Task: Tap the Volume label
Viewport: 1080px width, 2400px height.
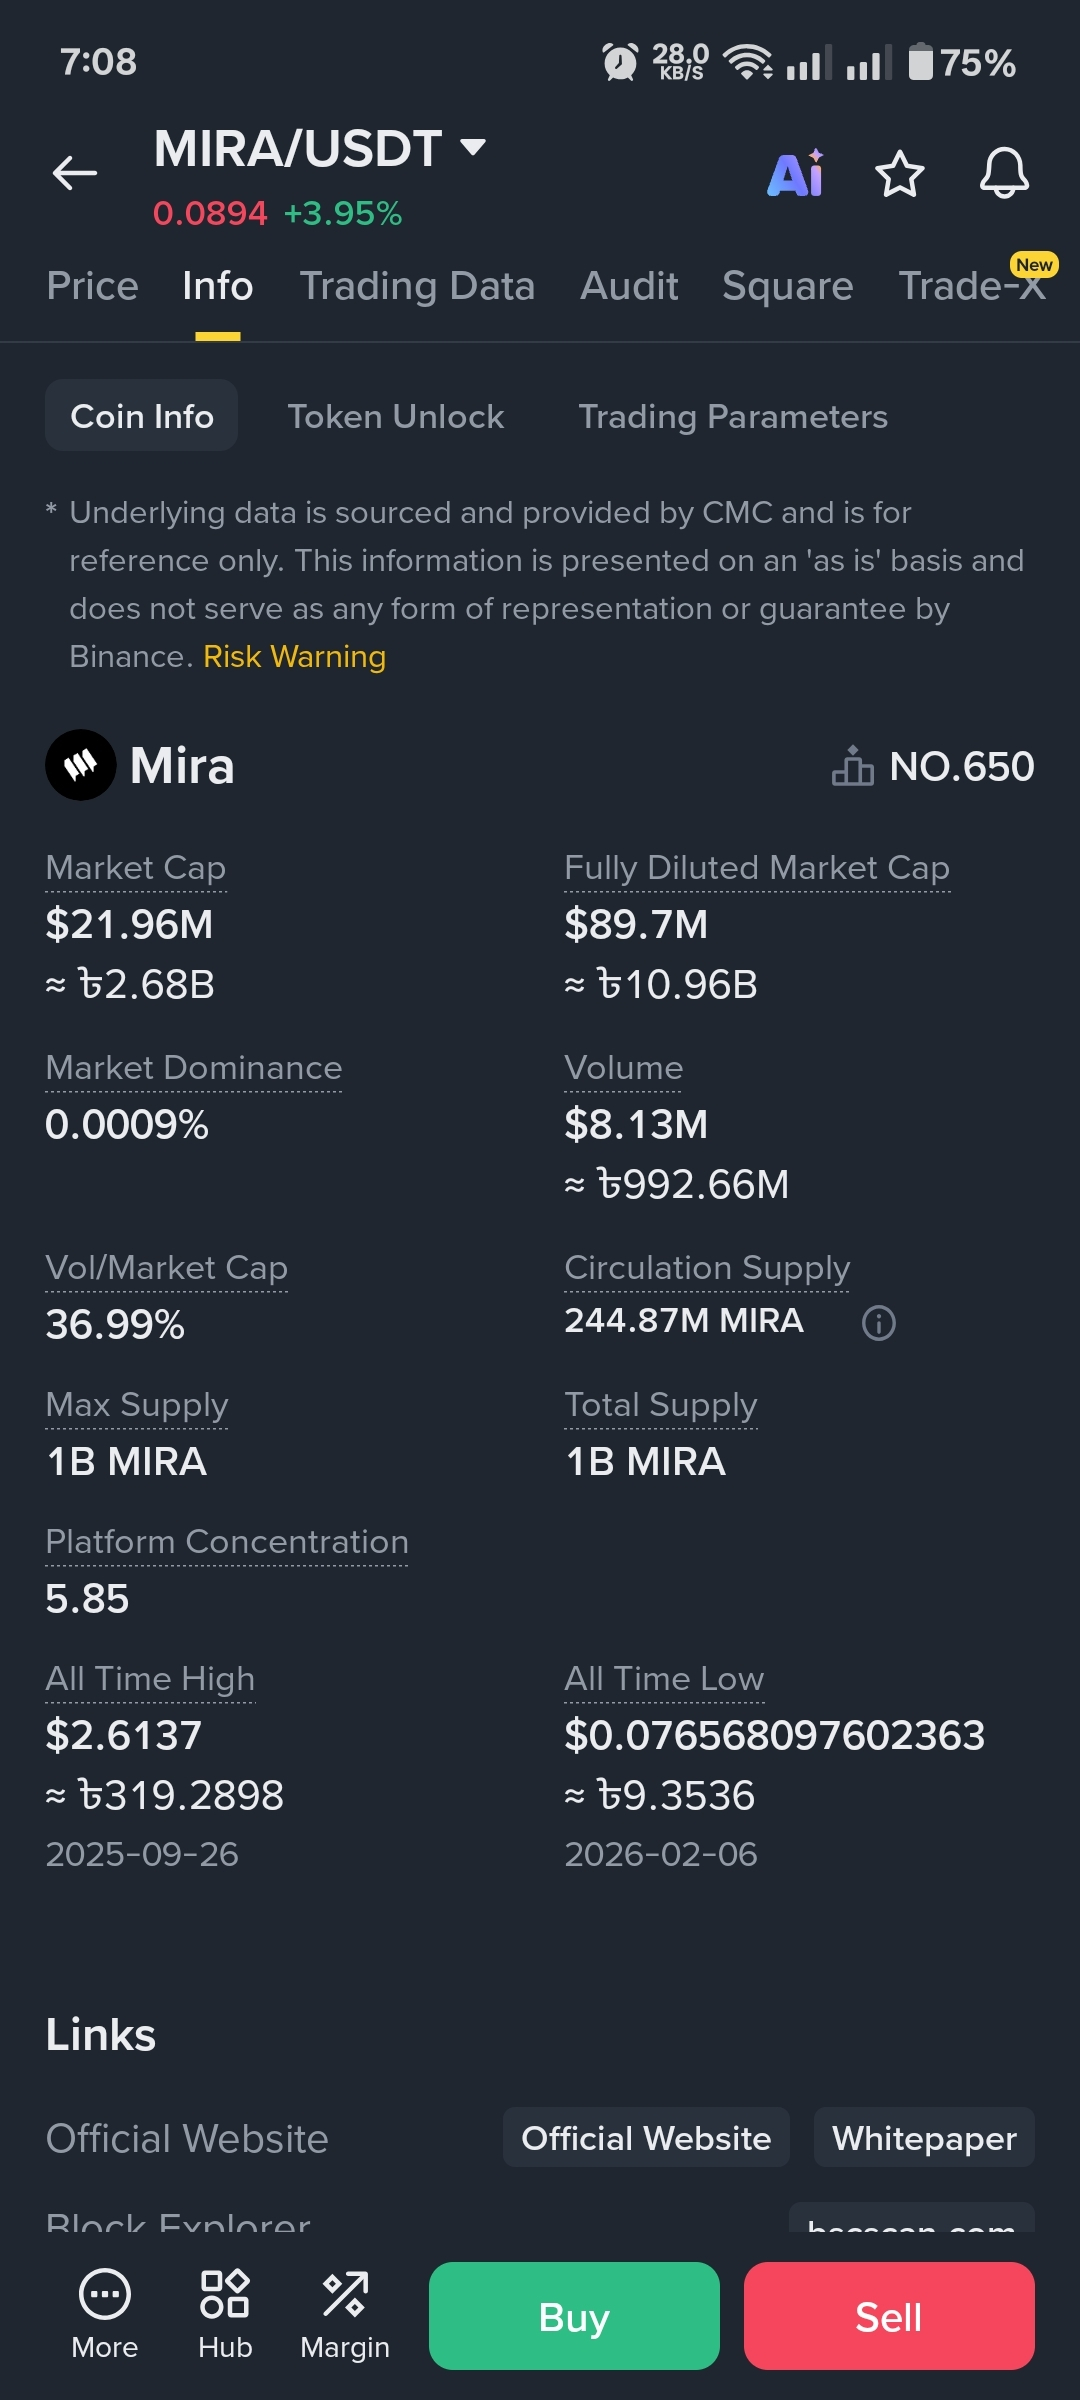Action: 624,1068
